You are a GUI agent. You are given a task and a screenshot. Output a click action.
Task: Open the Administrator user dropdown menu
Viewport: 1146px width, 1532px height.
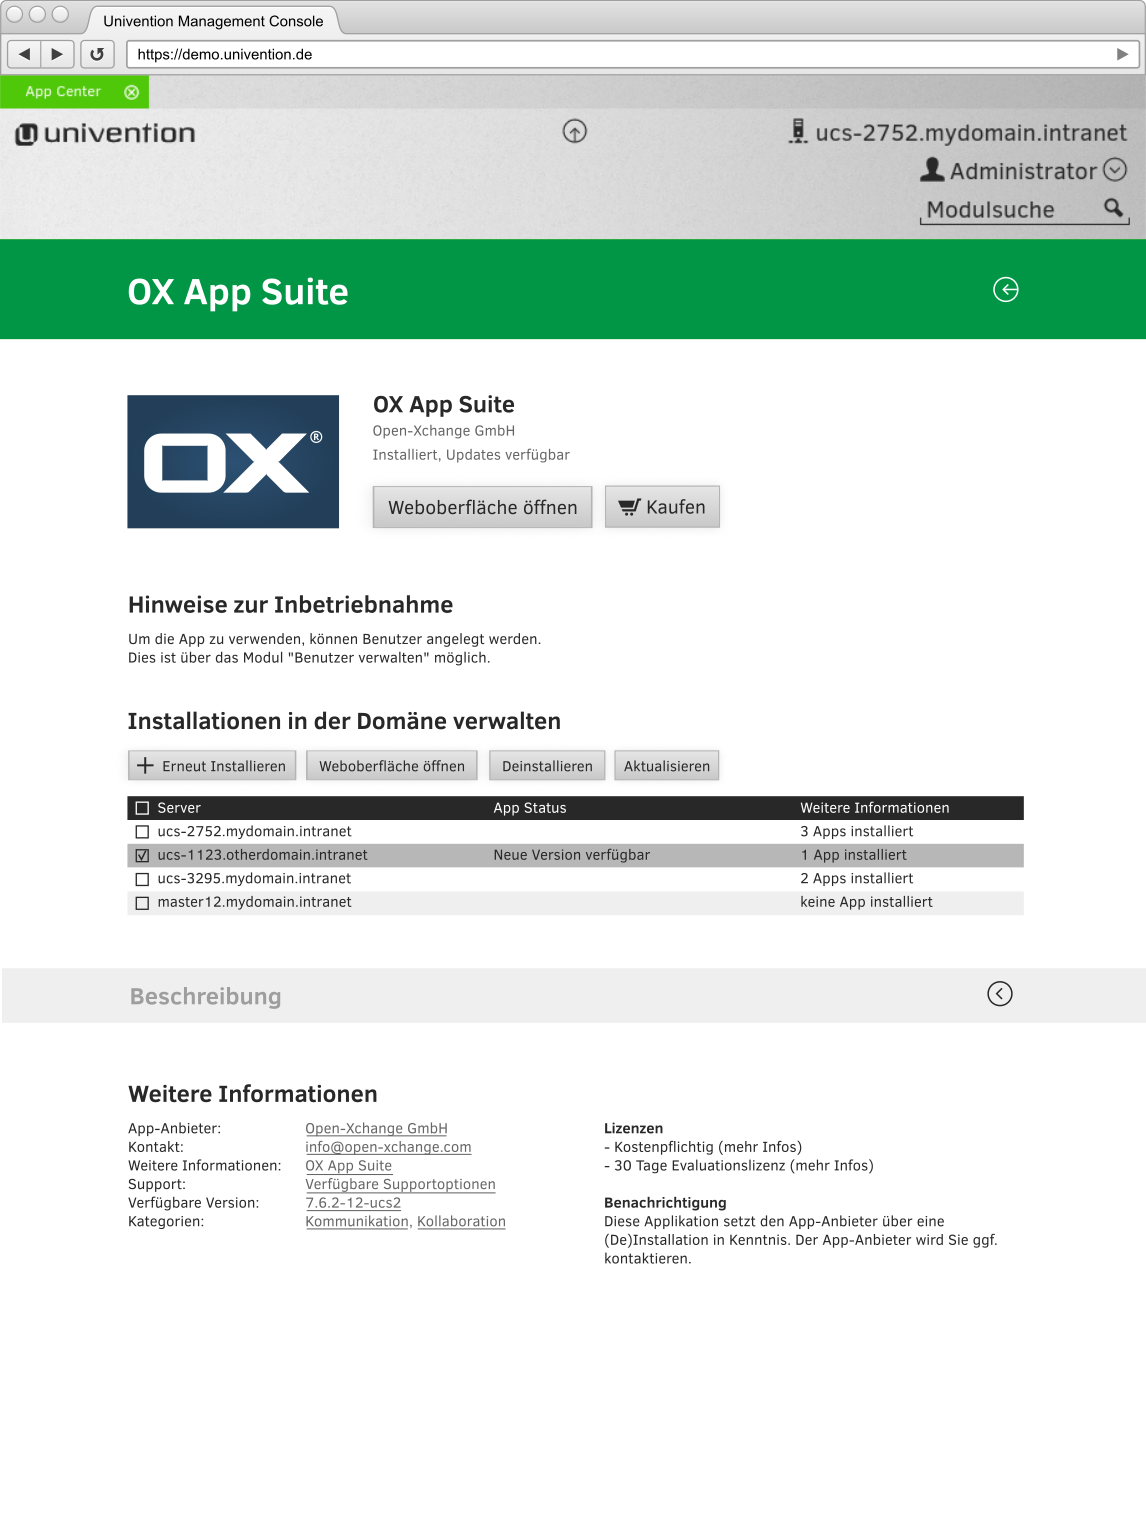tap(1115, 171)
